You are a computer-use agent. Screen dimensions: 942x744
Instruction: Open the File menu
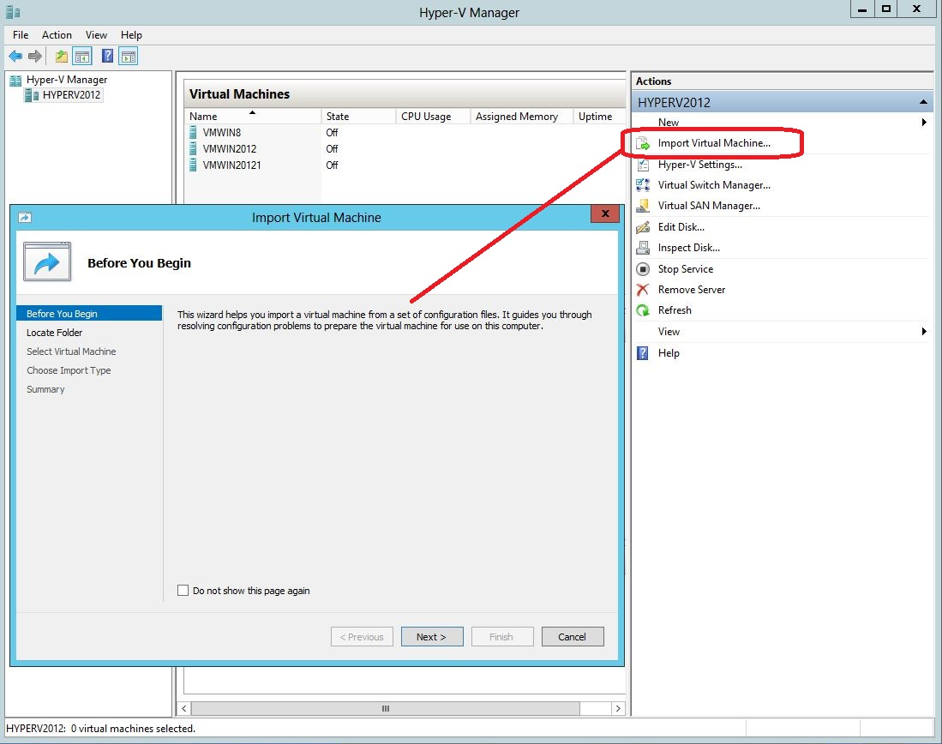point(20,35)
